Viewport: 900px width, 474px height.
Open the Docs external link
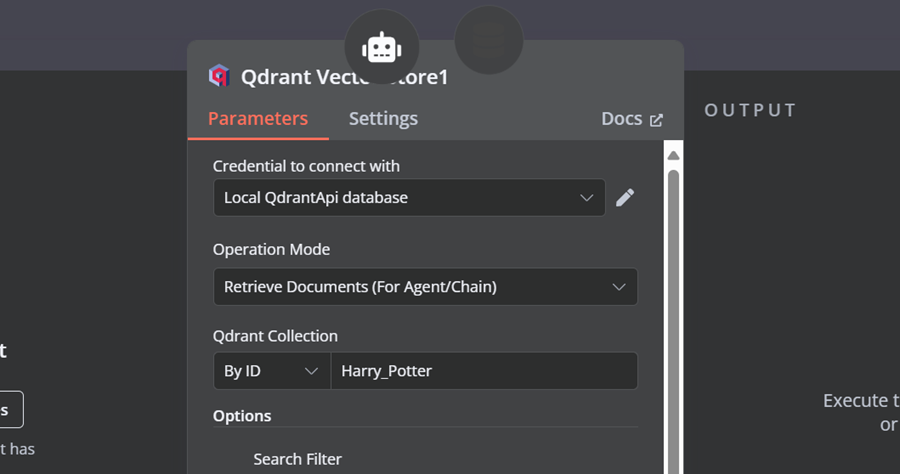[632, 119]
